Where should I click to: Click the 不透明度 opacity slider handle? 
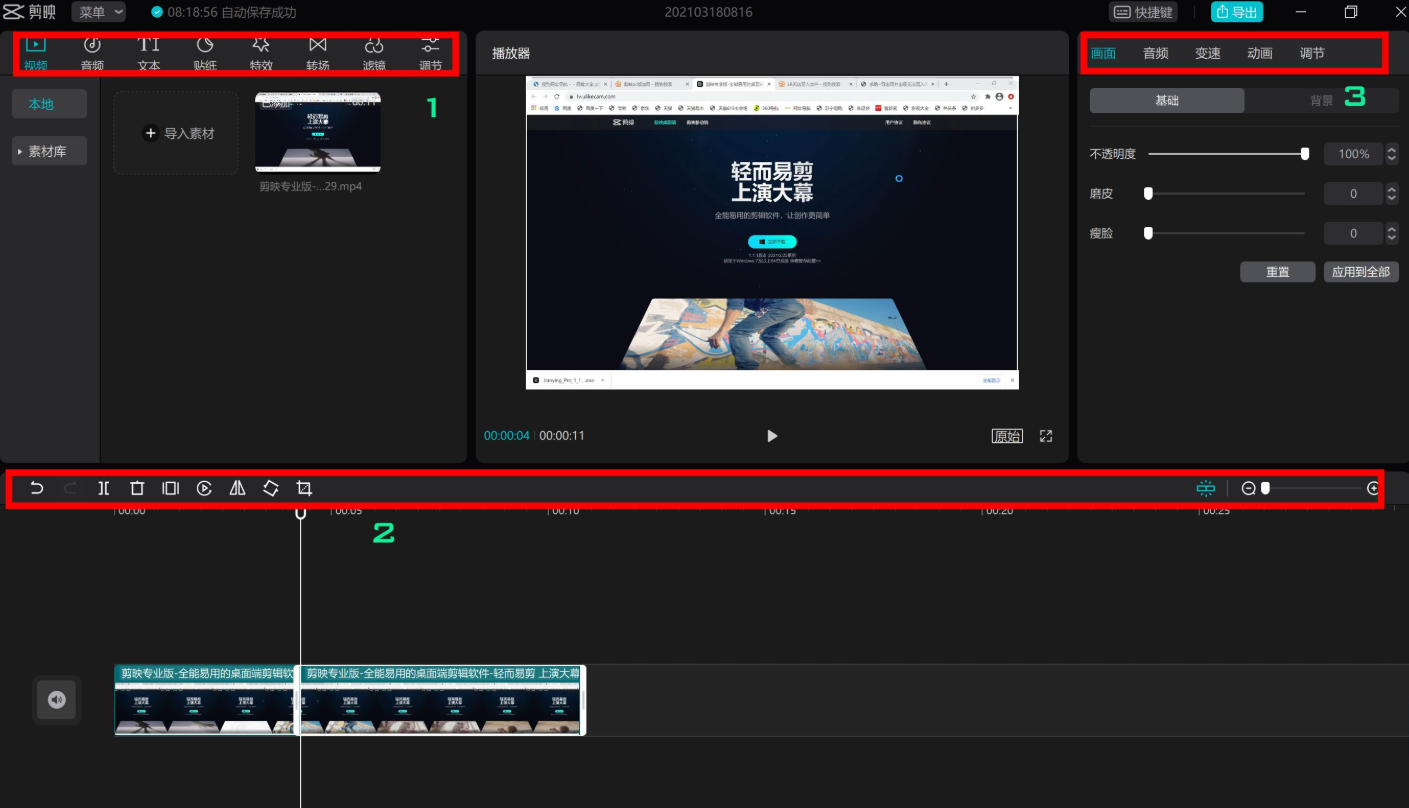tap(1304, 154)
